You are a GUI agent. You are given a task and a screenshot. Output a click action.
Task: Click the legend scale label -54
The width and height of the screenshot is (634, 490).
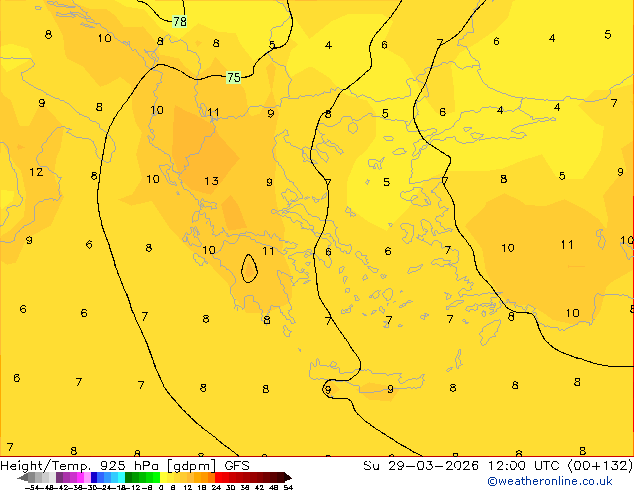32,487
